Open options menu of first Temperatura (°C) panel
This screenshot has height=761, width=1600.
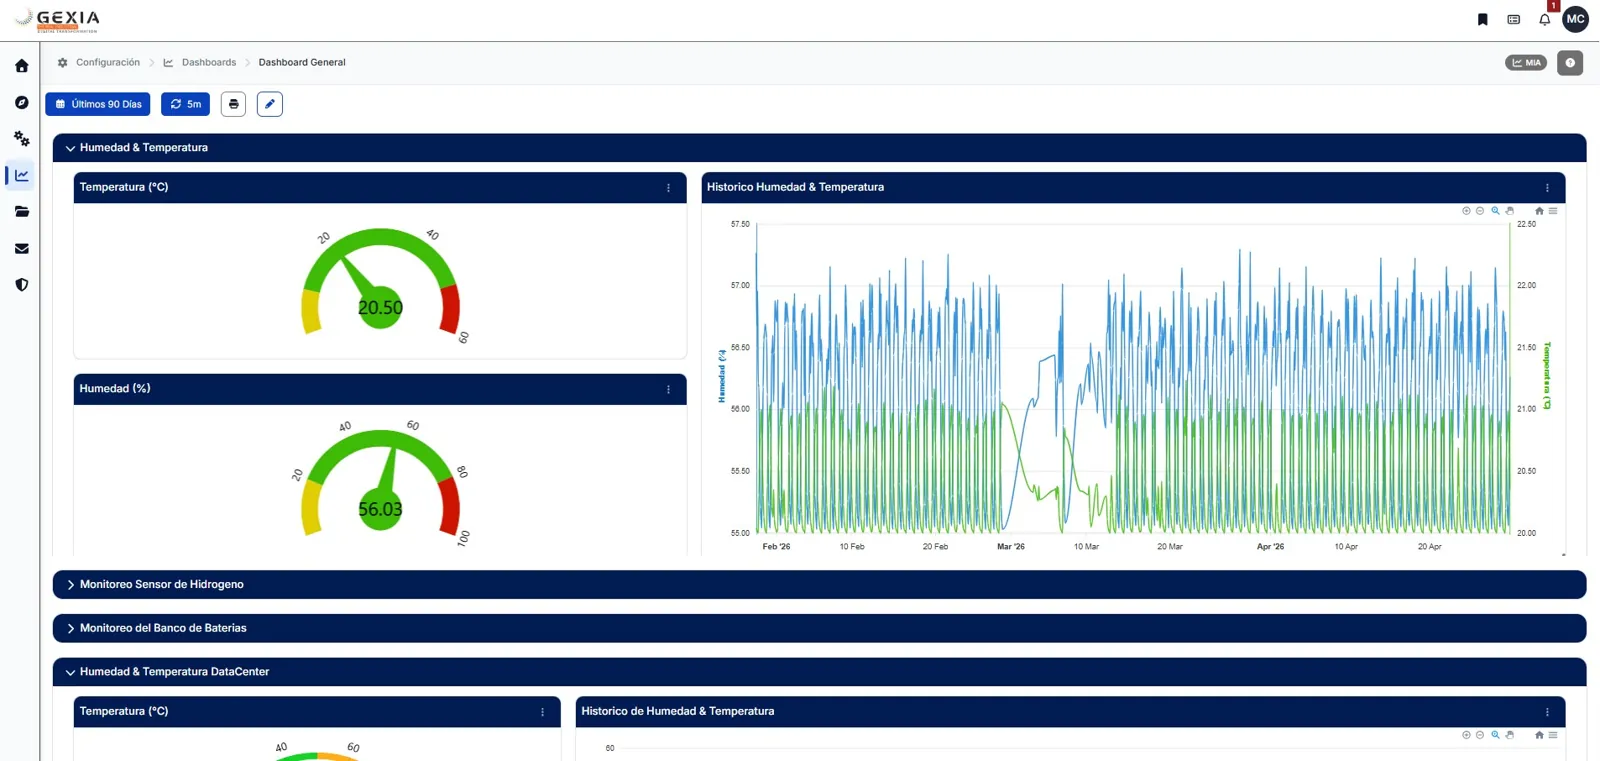click(669, 188)
